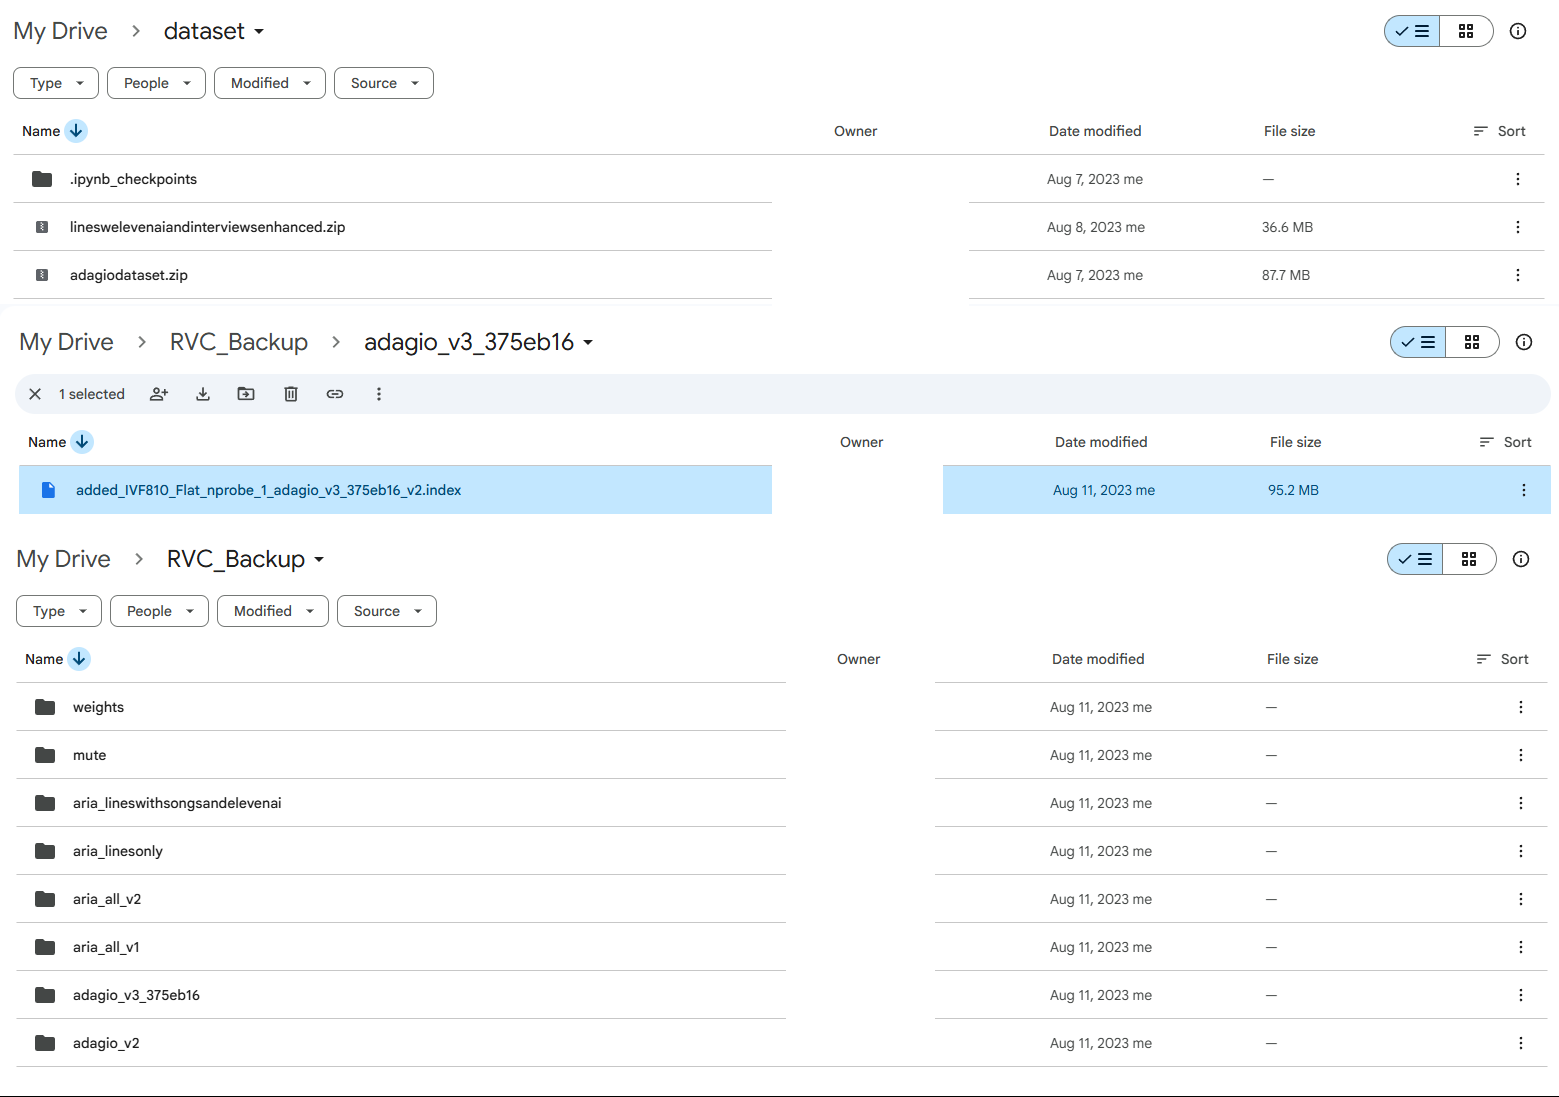Clear selection with the X icon

[x=35, y=394]
